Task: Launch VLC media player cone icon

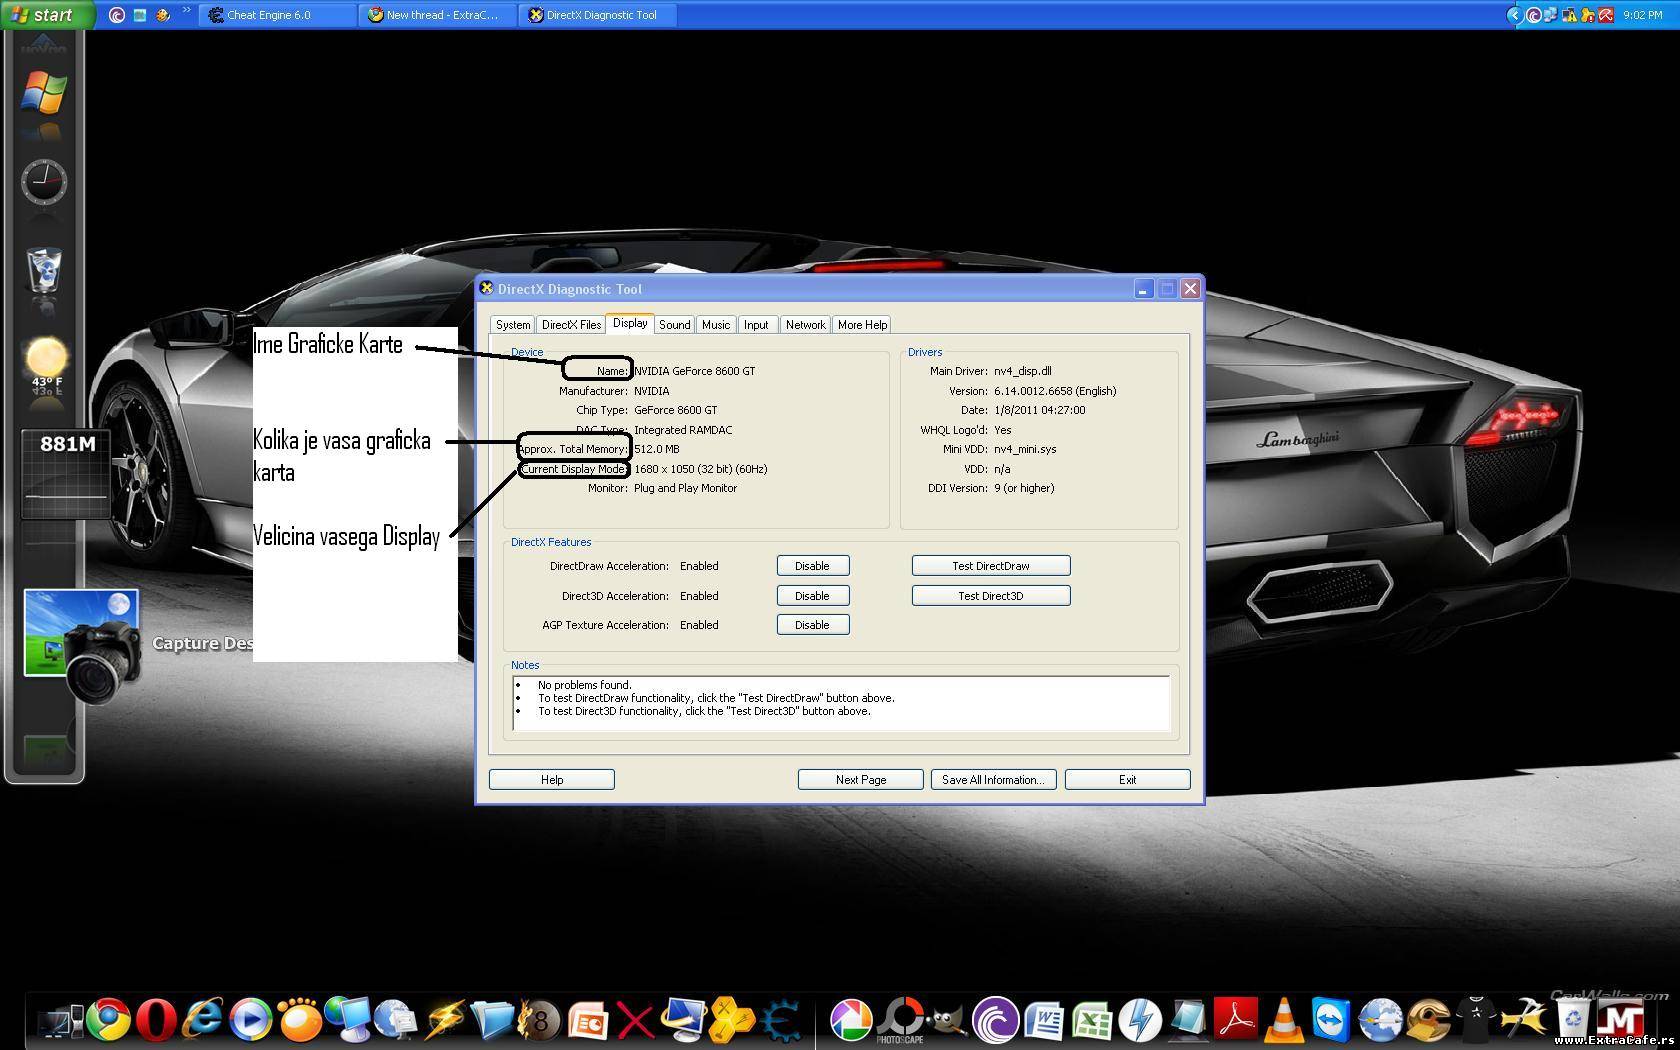Action: click(1284, 1020)
